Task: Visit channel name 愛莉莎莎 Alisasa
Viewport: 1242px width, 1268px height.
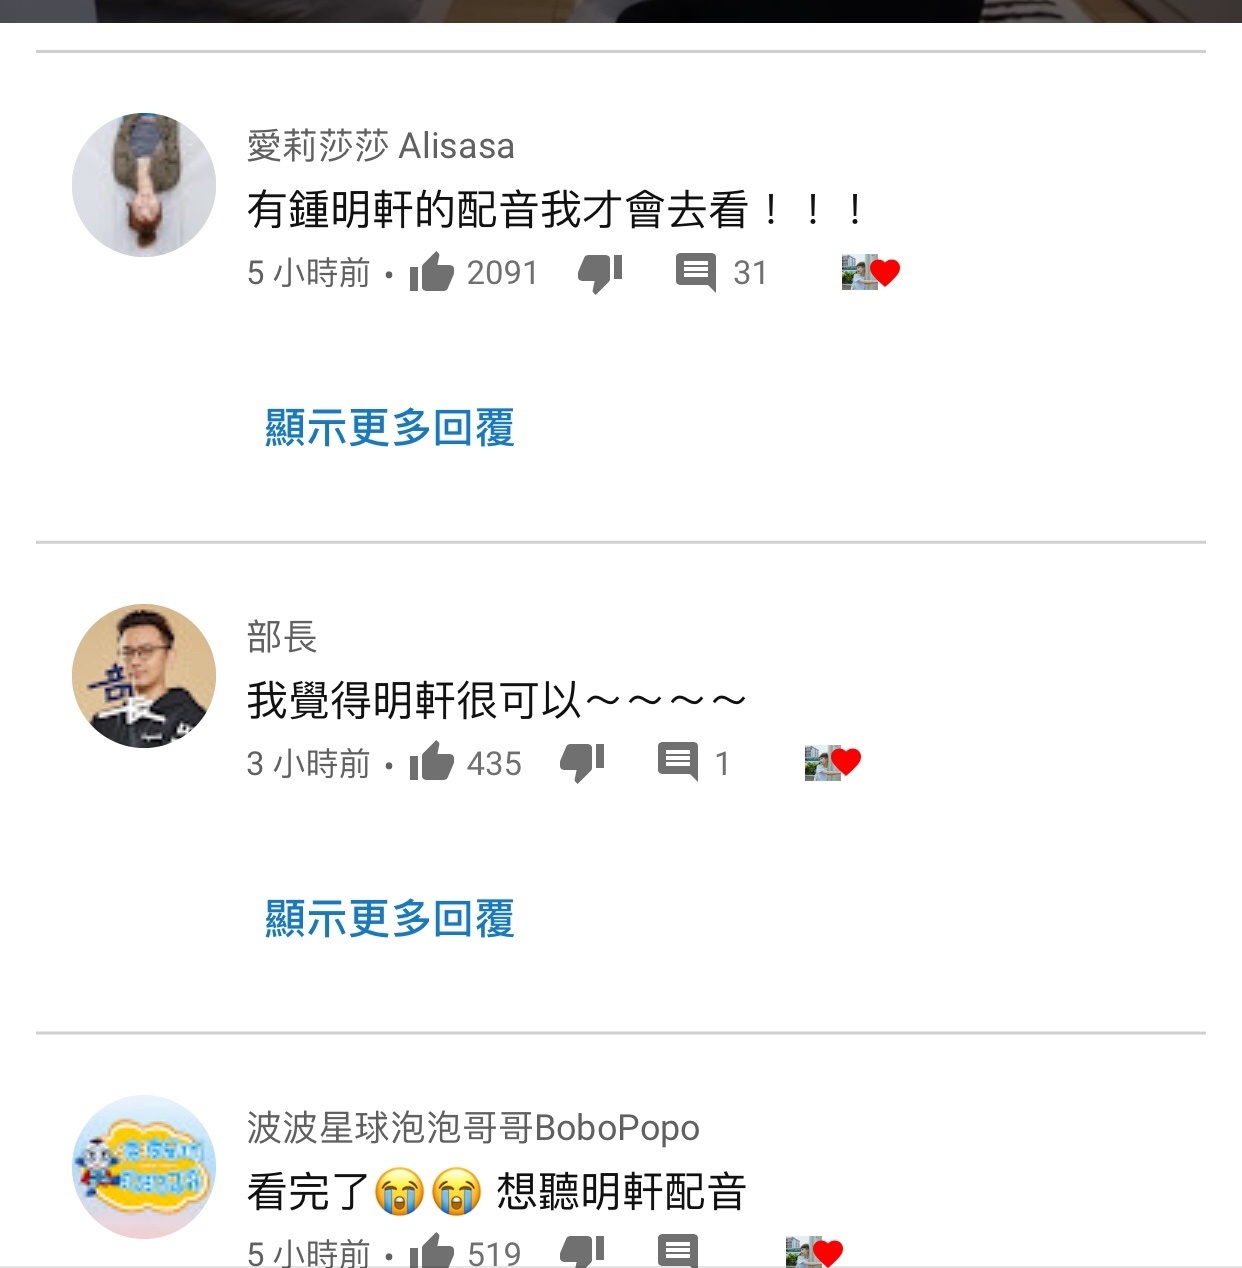Action: coord(381,146)
